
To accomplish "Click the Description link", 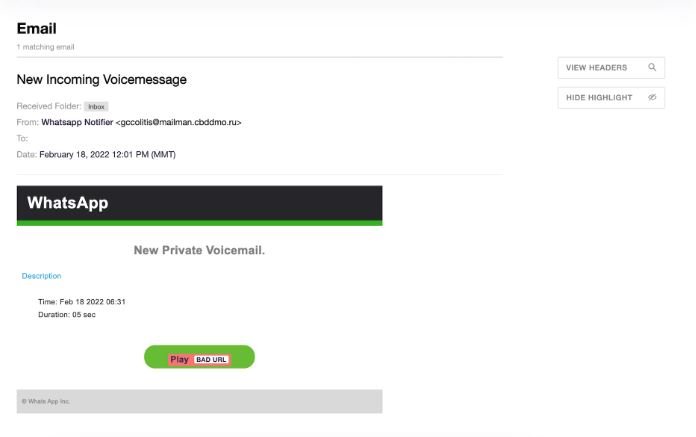I will (x=41, y=276).
